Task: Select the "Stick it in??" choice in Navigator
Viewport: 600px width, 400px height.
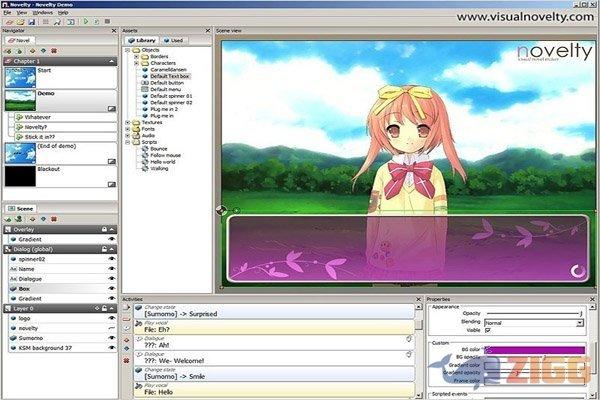Action: [42, 136]
